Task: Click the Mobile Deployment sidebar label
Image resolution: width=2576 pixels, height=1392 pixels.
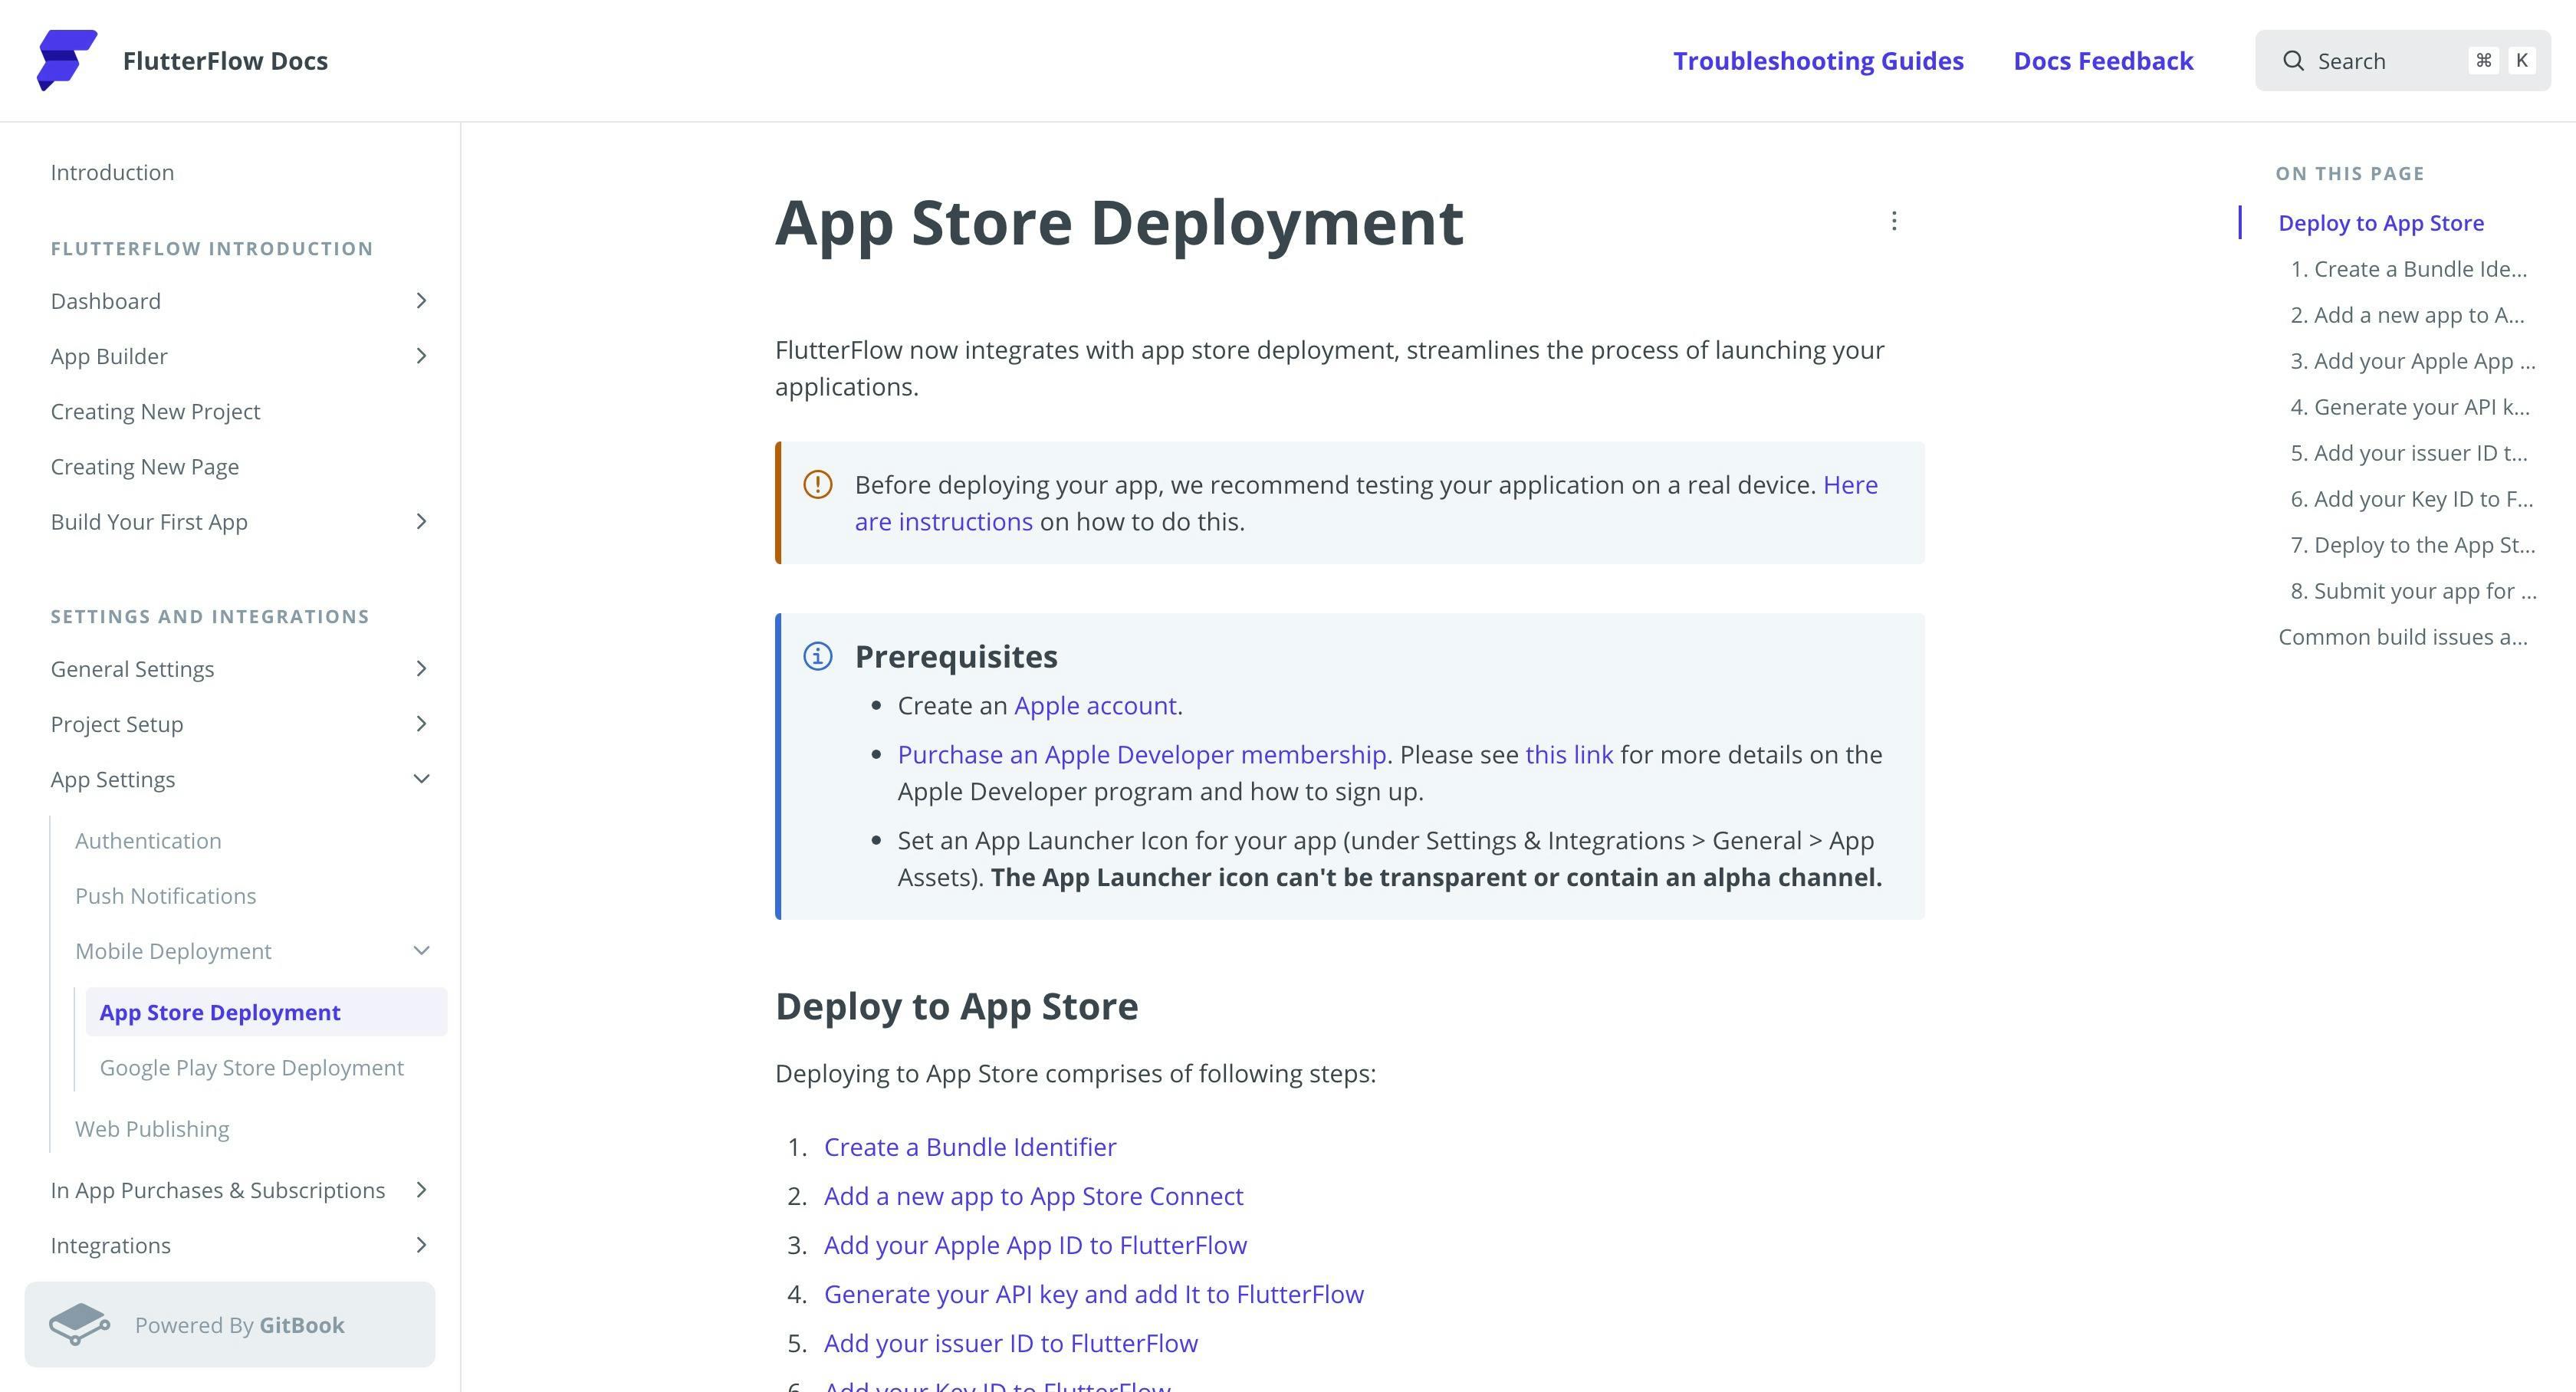Action: 173,951
